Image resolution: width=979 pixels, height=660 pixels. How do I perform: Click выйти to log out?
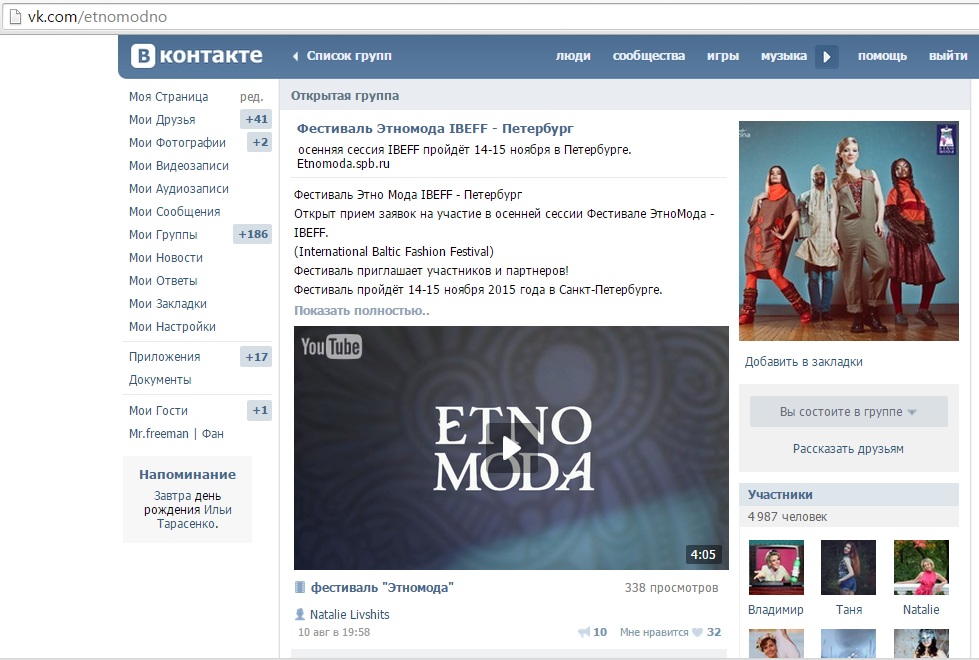pos(948,56)
